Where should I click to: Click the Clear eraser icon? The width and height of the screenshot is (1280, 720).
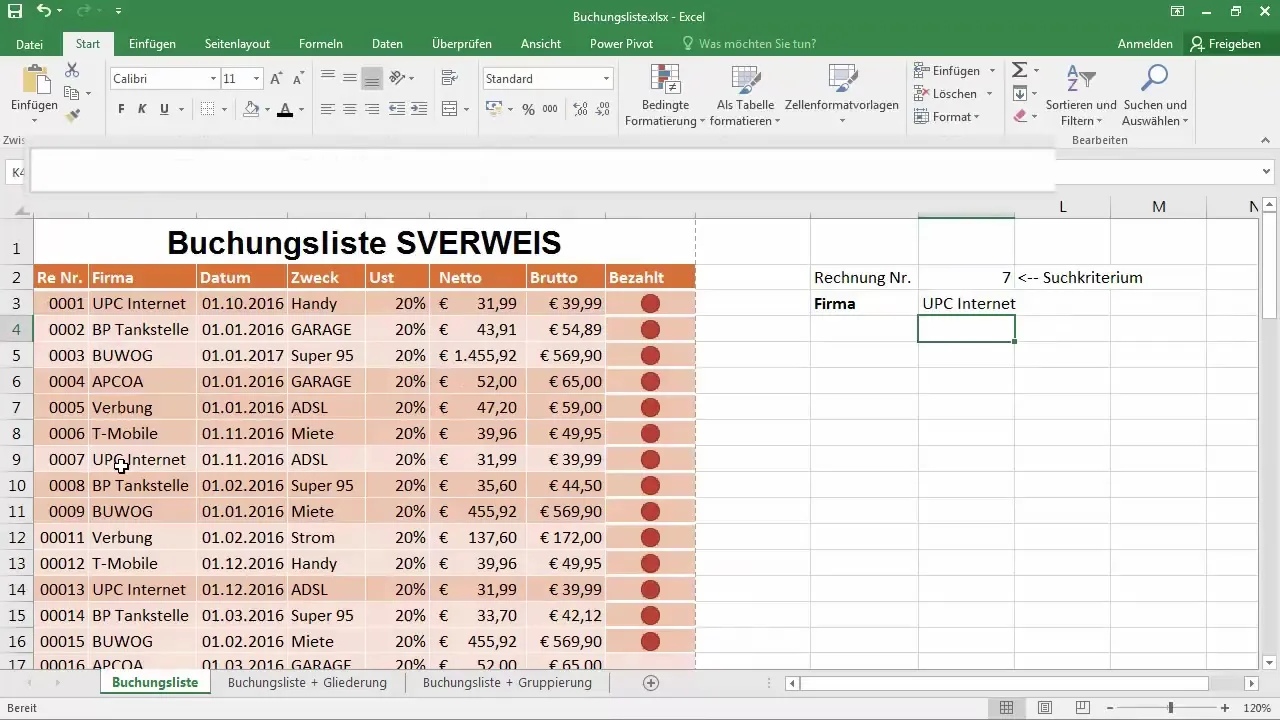(1020, 116)
